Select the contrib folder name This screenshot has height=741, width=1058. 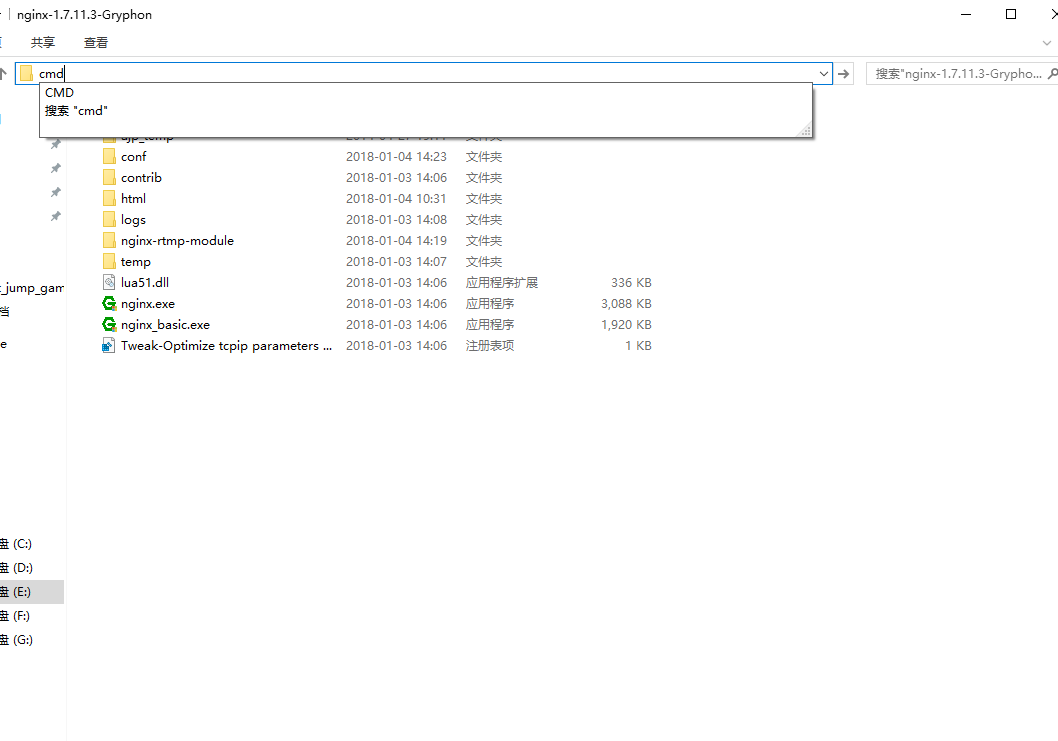142,177
